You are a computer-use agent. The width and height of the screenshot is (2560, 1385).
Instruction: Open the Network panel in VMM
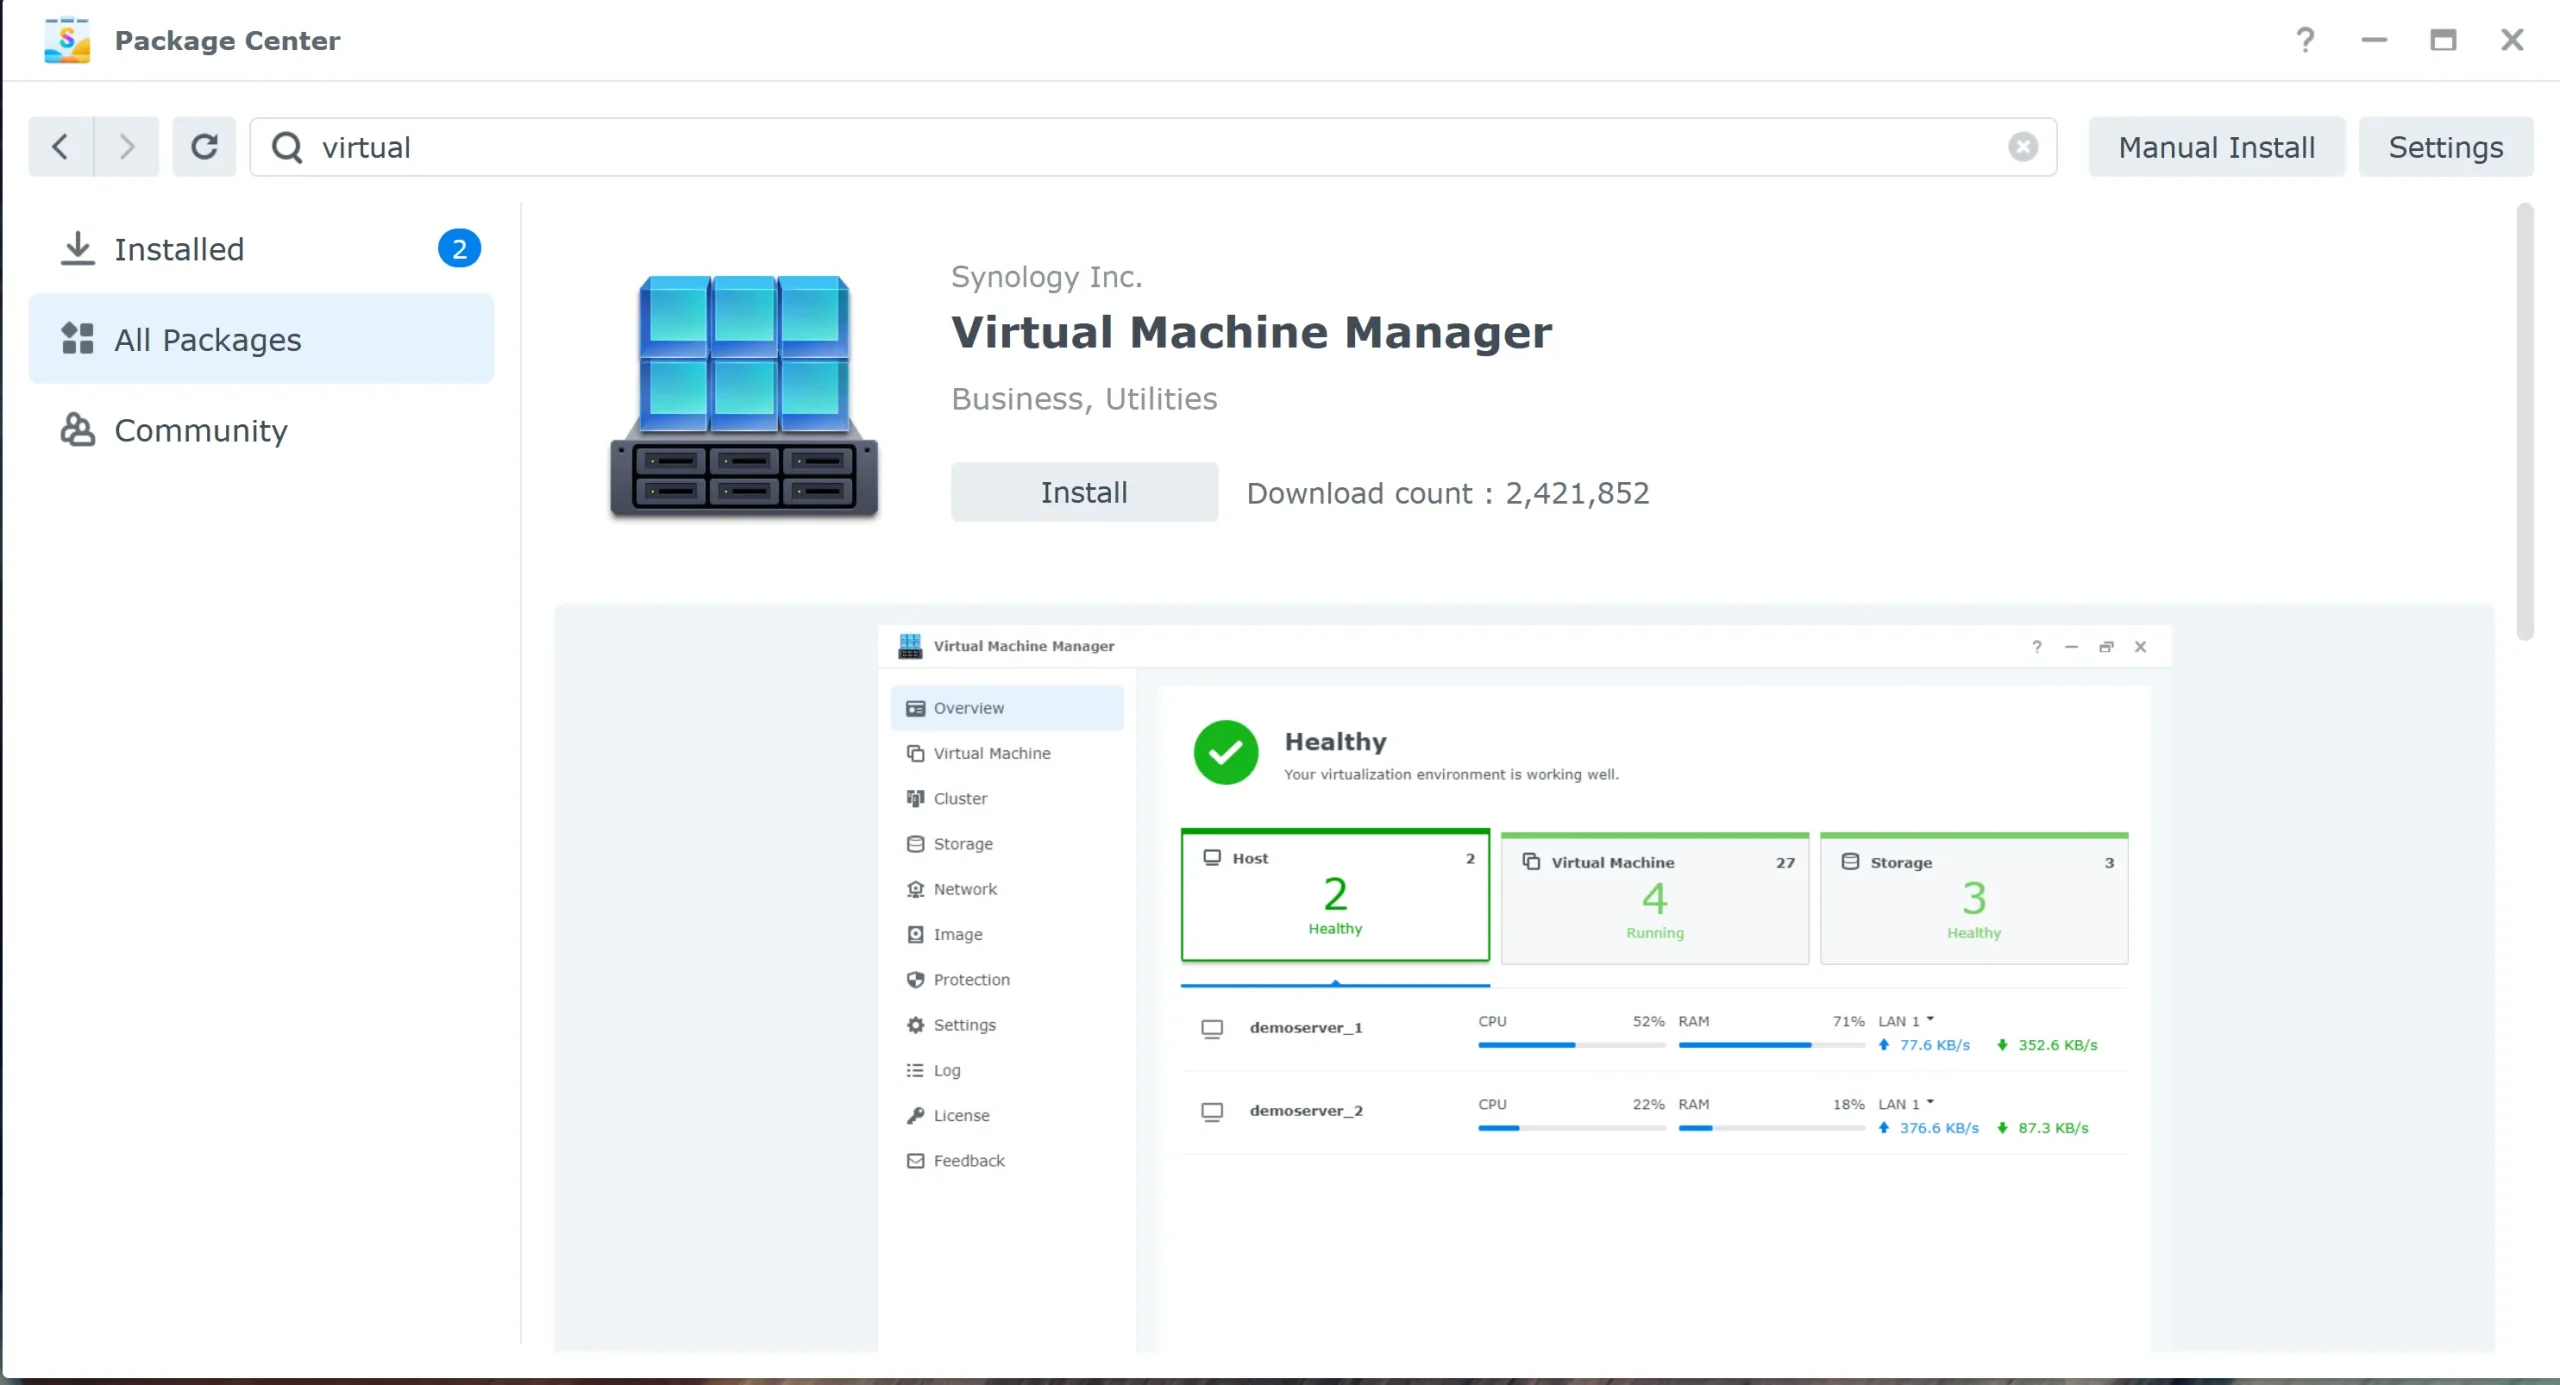tap(964, 888)
